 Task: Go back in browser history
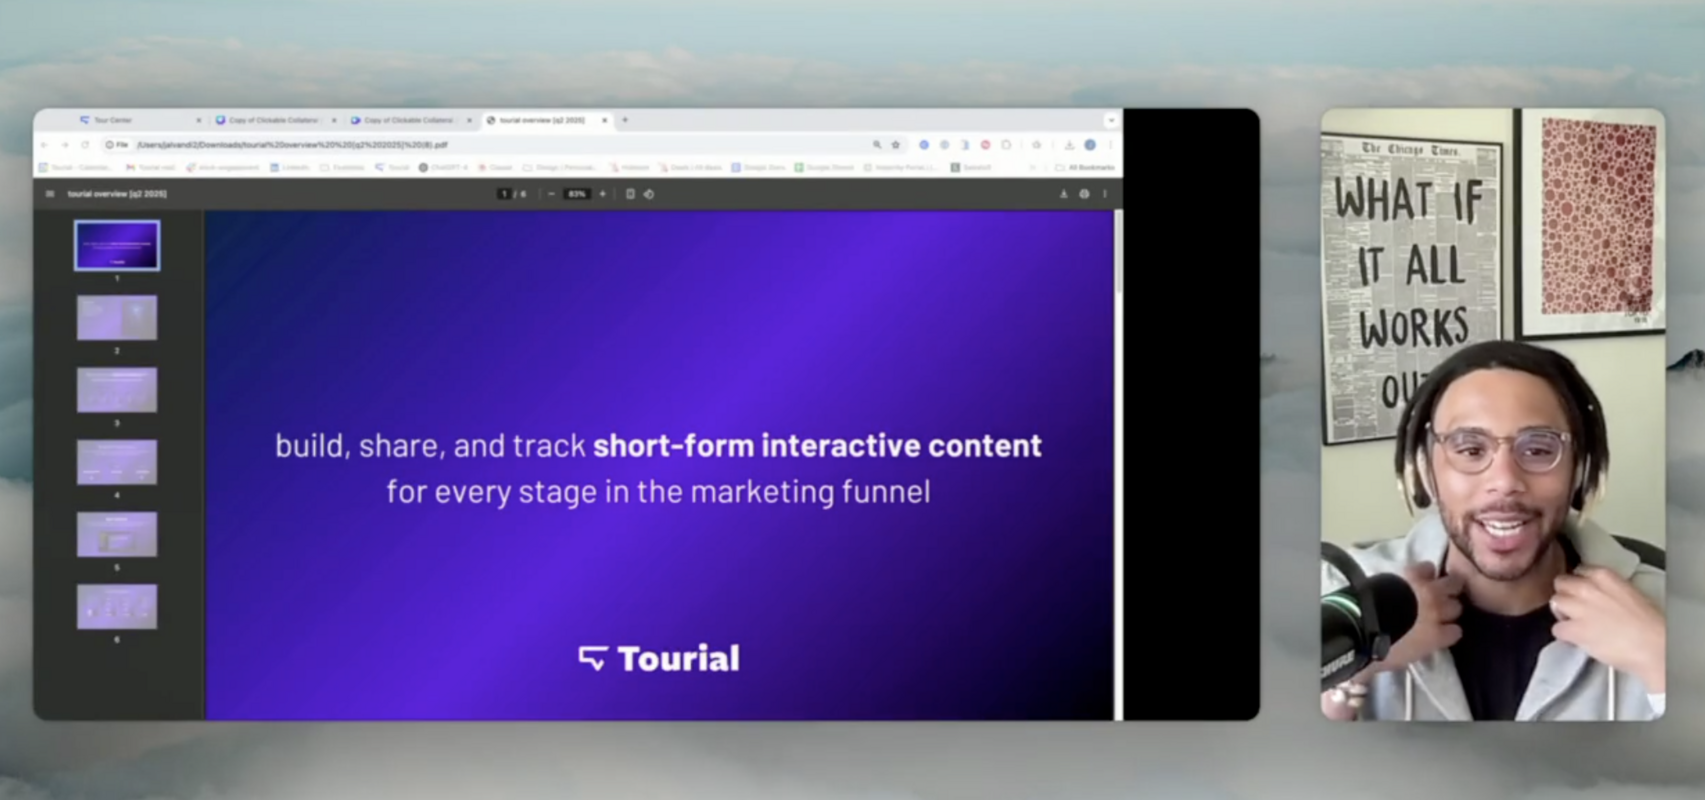pyautogui.click(x=44, y=145)
